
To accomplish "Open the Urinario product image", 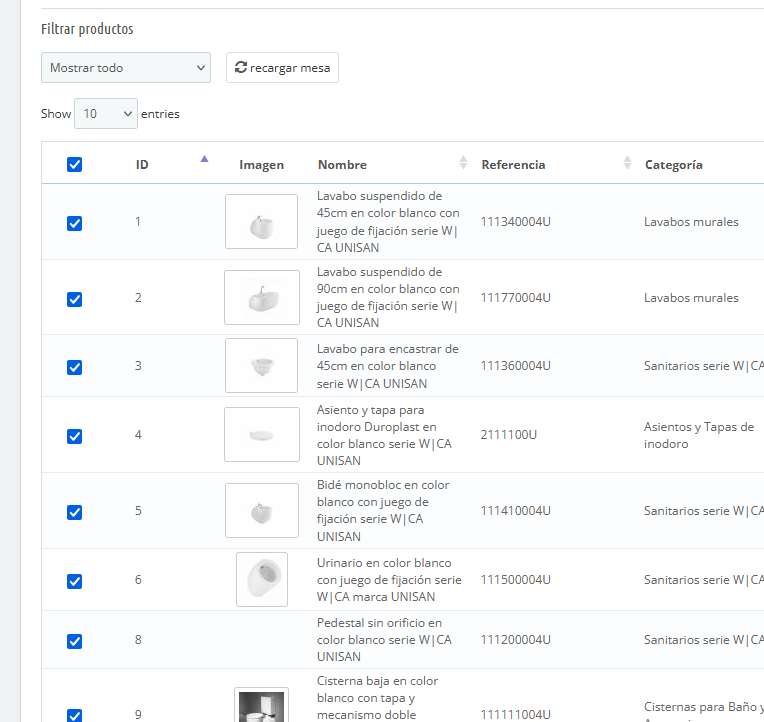I will [261, 580].
